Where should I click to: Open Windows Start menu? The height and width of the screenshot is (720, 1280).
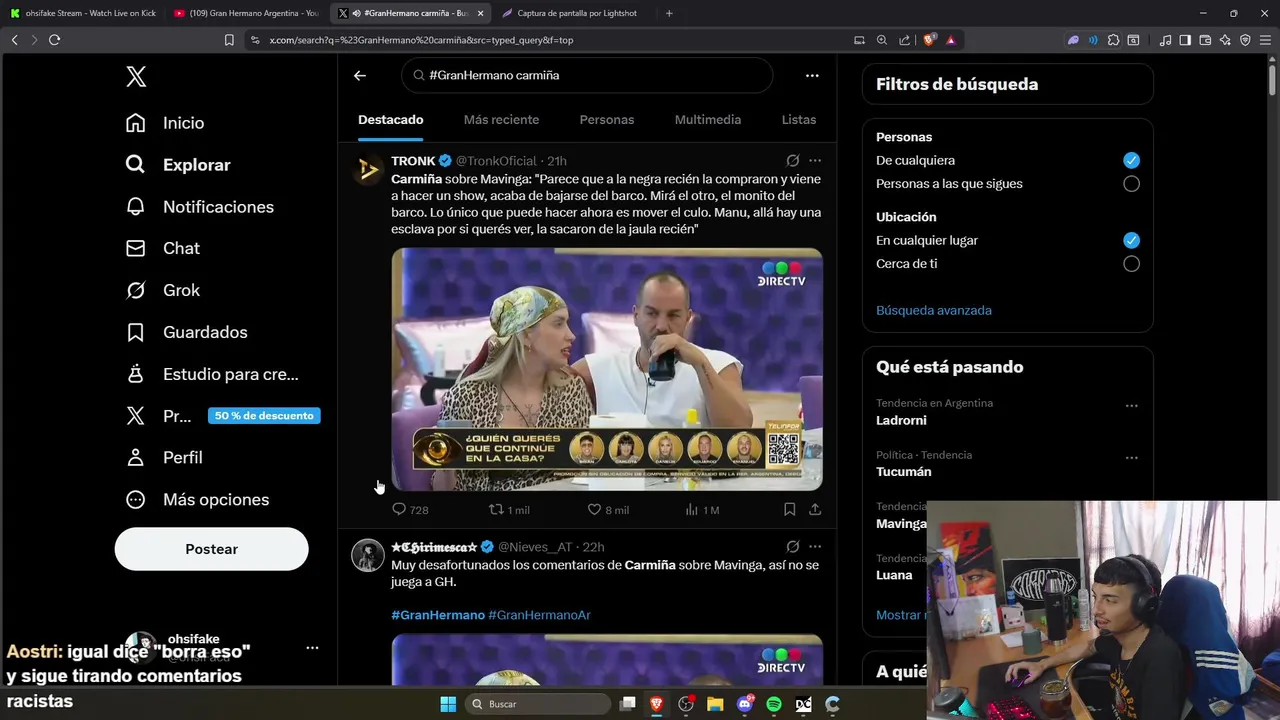pyautogui.click(x=448, y=704)
